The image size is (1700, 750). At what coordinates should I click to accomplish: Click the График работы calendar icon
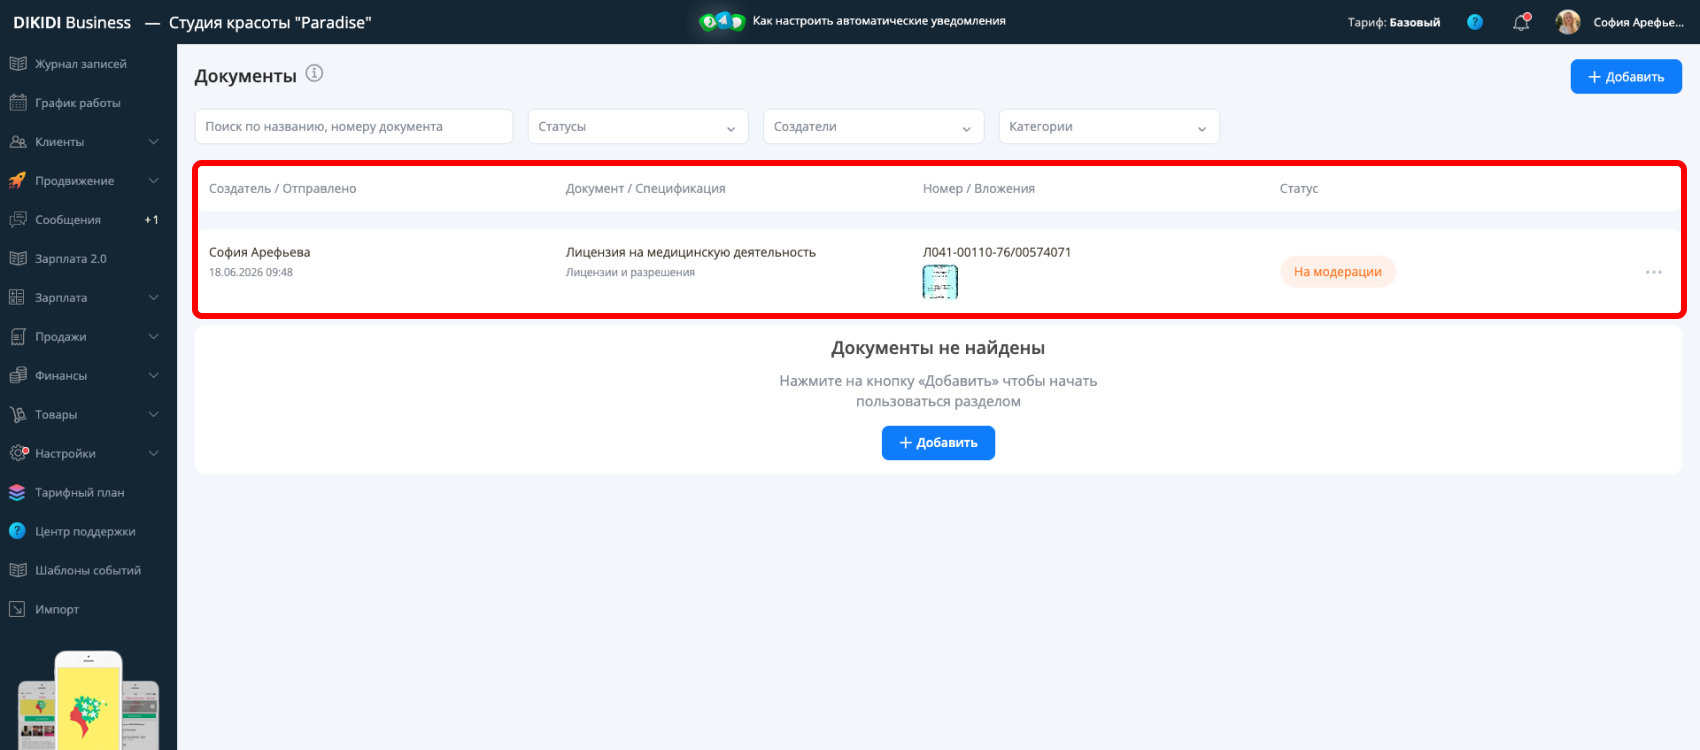pos(17,103)
